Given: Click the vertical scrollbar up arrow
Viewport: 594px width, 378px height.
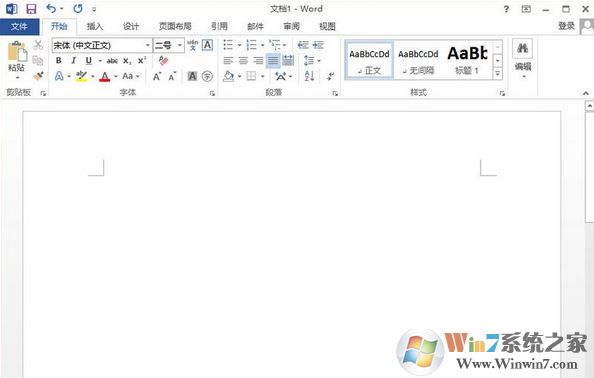Looking at the screenshot, I should tap(589, 106).
